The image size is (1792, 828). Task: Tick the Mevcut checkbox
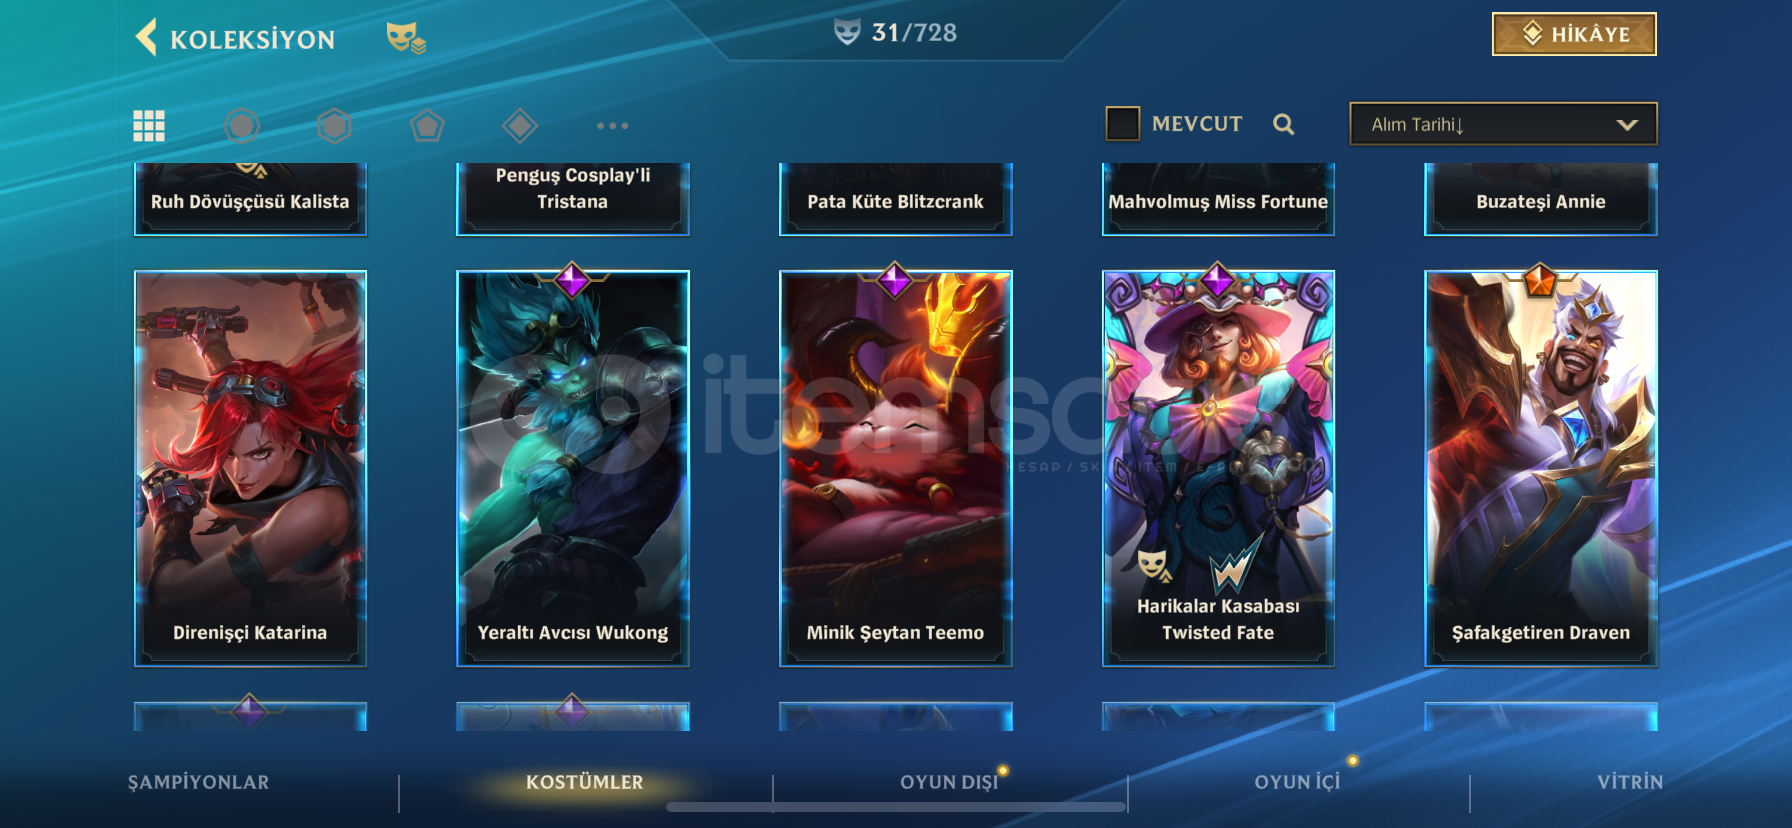[1123, 124]
